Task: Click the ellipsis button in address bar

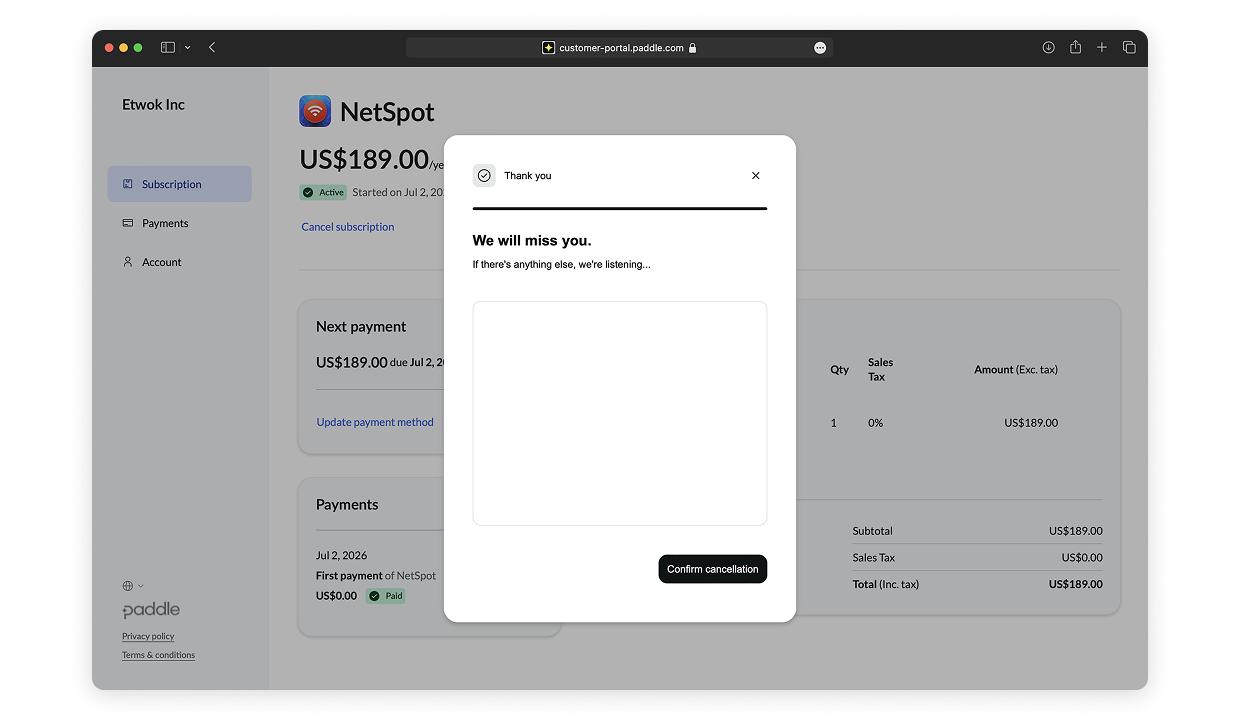Action: tap(820, 47)
